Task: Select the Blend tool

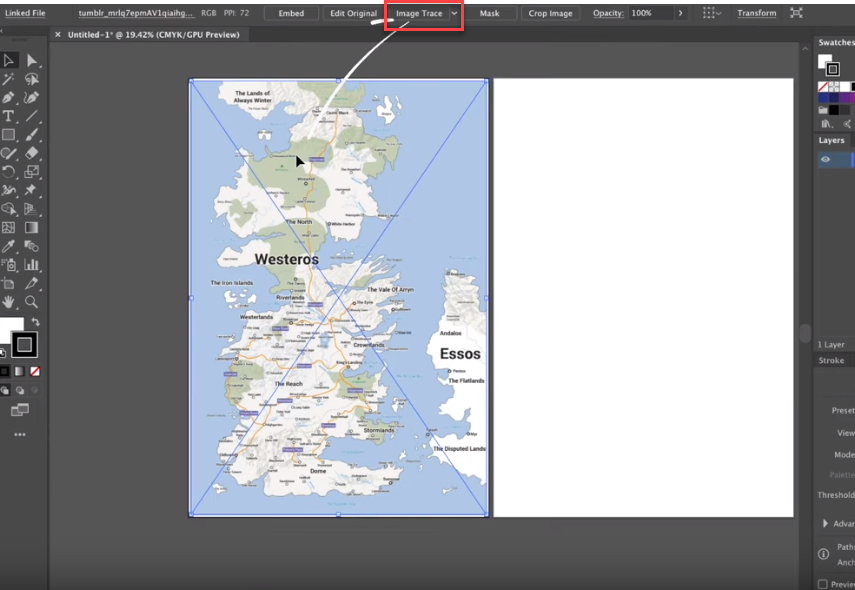Action: click(32, 246)
